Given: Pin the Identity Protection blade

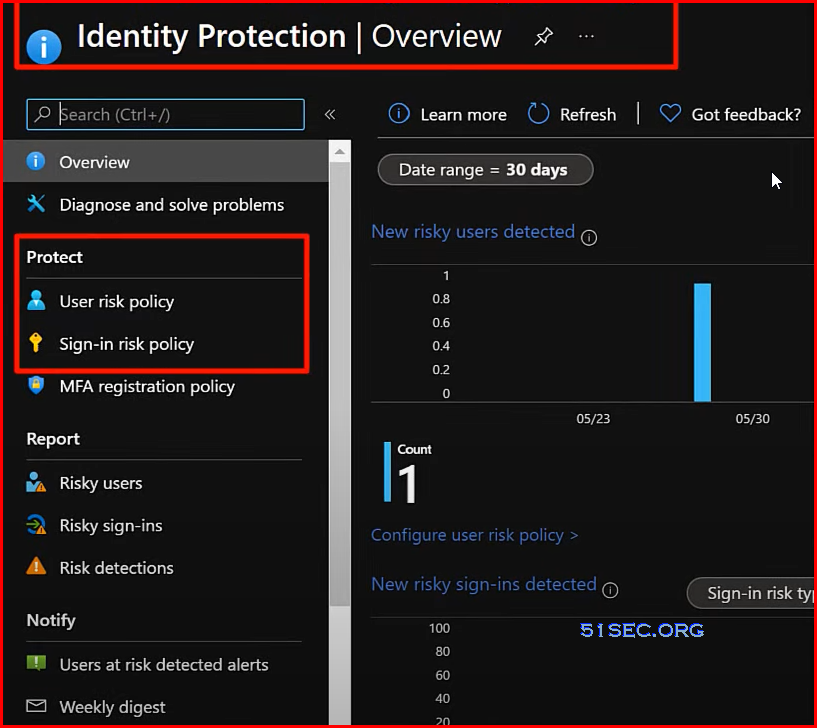Looking at the screenshot, I should tap(543, 36).
